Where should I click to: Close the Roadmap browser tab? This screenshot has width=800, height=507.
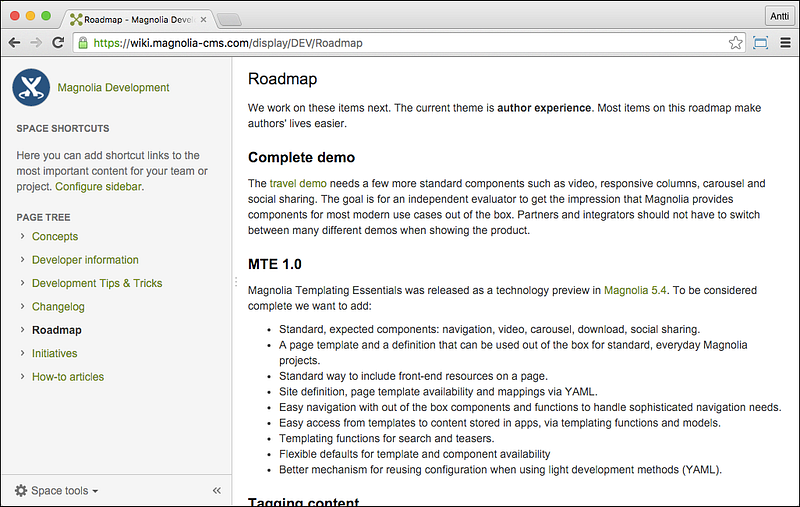pos(204,19)
